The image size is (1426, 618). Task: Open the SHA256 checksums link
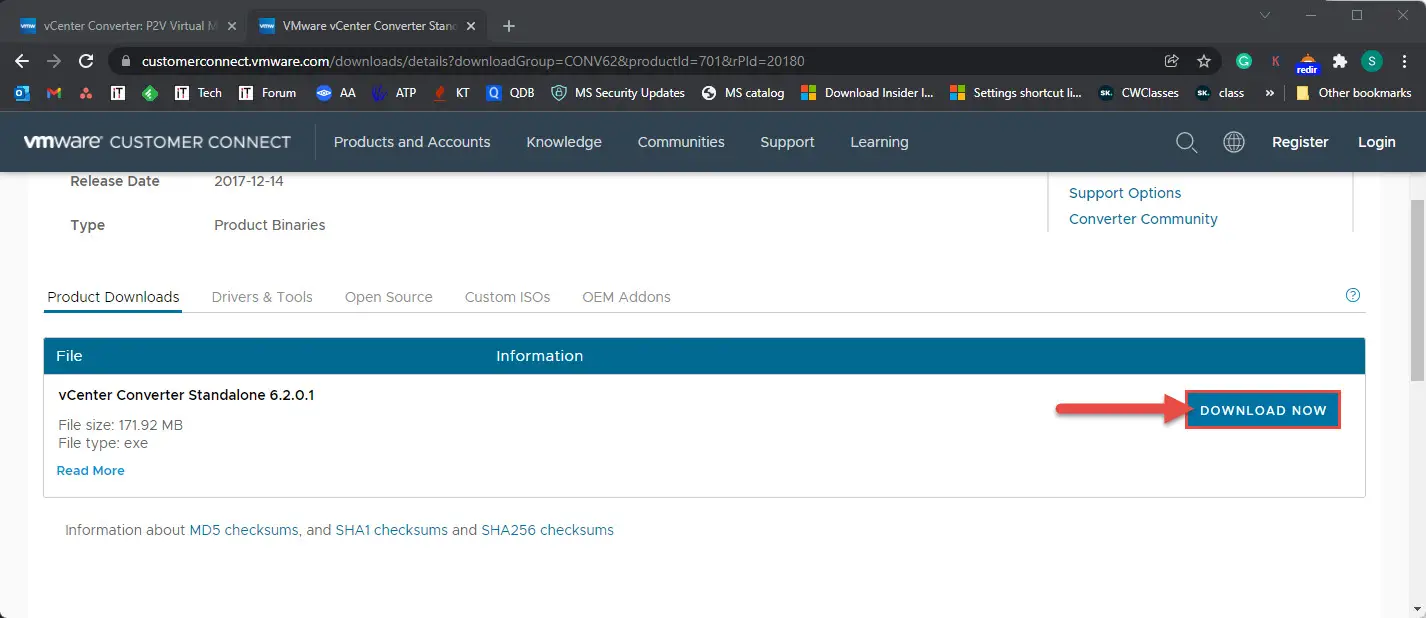(547, 530)
